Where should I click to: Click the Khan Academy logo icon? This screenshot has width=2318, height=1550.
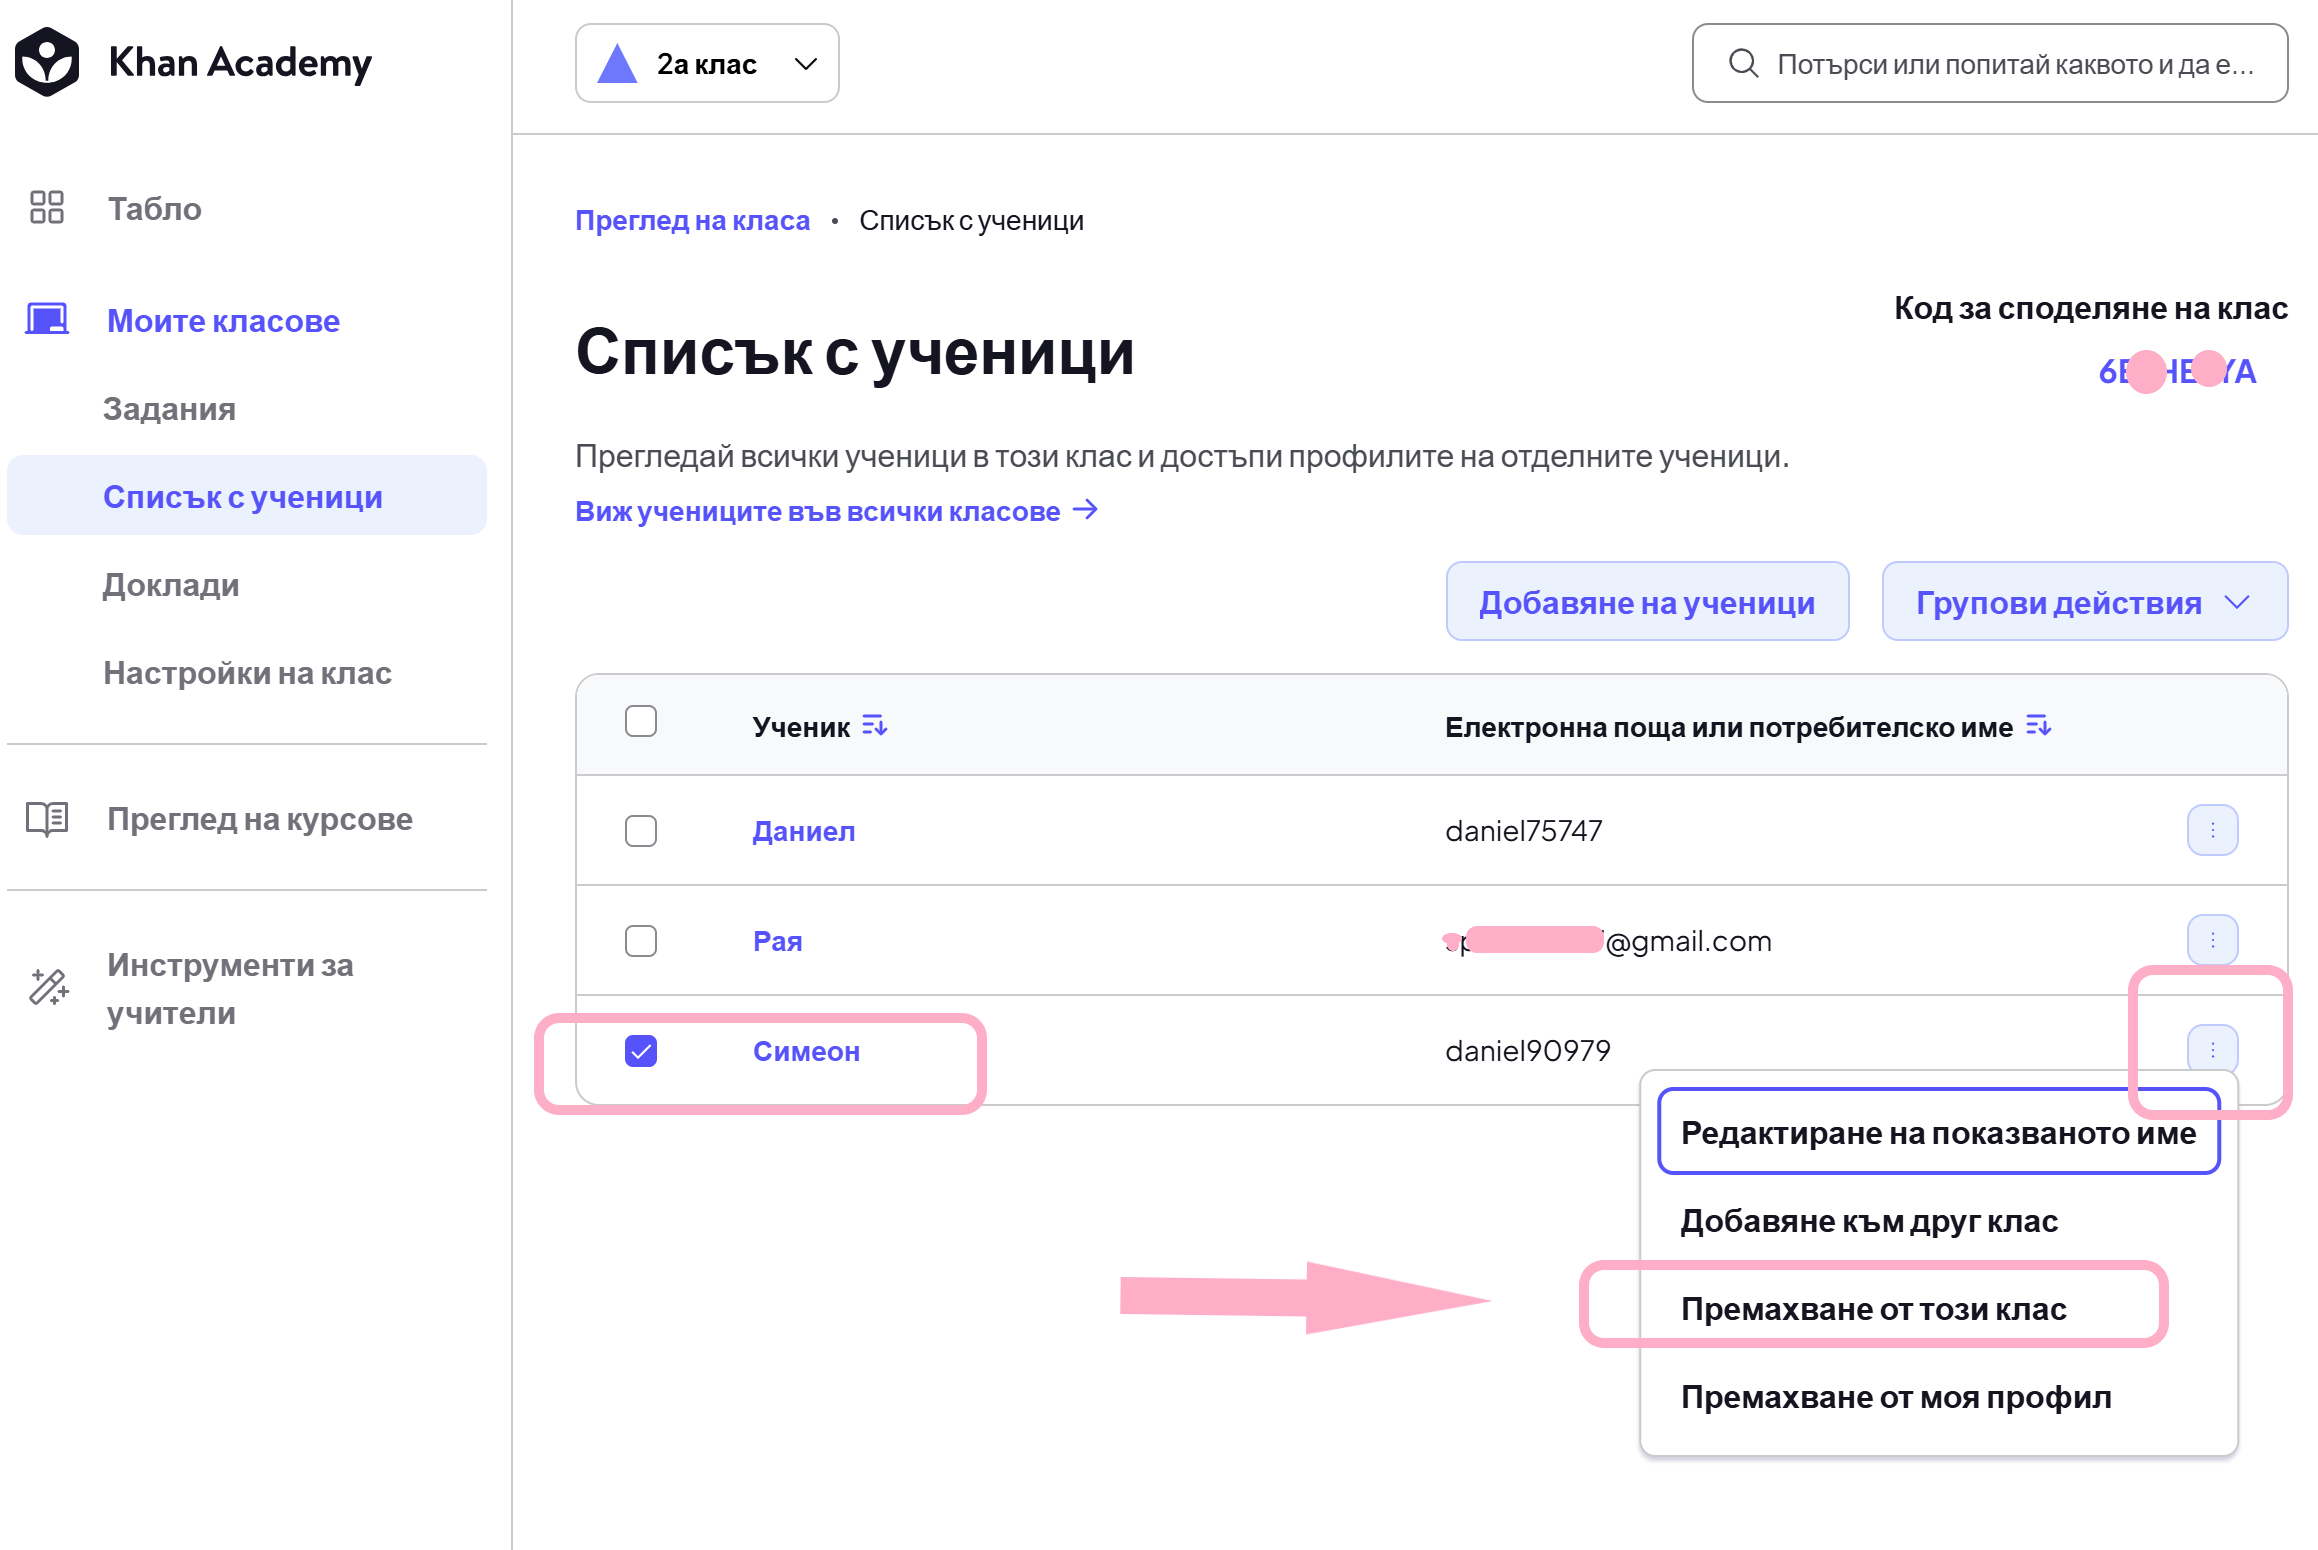[x=46, y=62]
